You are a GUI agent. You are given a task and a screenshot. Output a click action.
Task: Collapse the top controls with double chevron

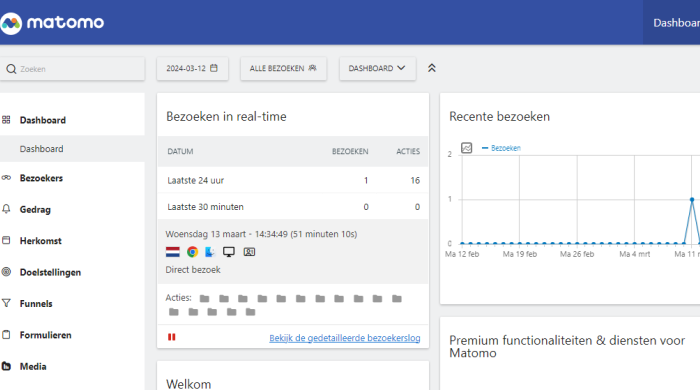432,68
